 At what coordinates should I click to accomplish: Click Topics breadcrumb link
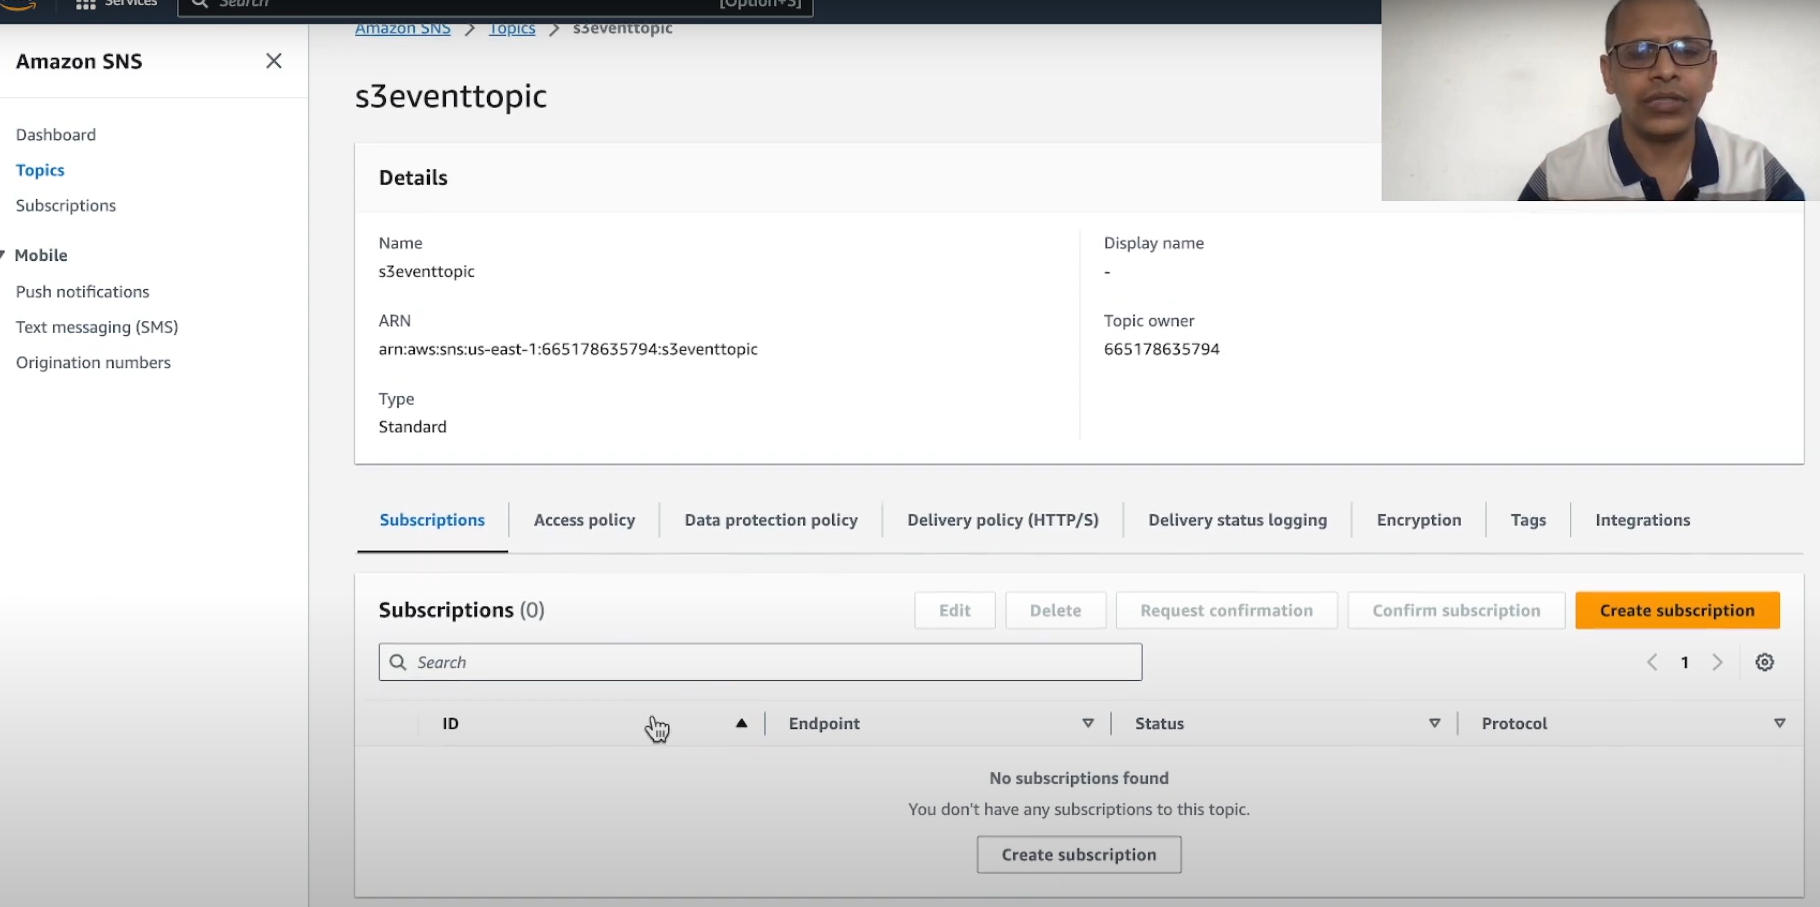tap(512, 29)
